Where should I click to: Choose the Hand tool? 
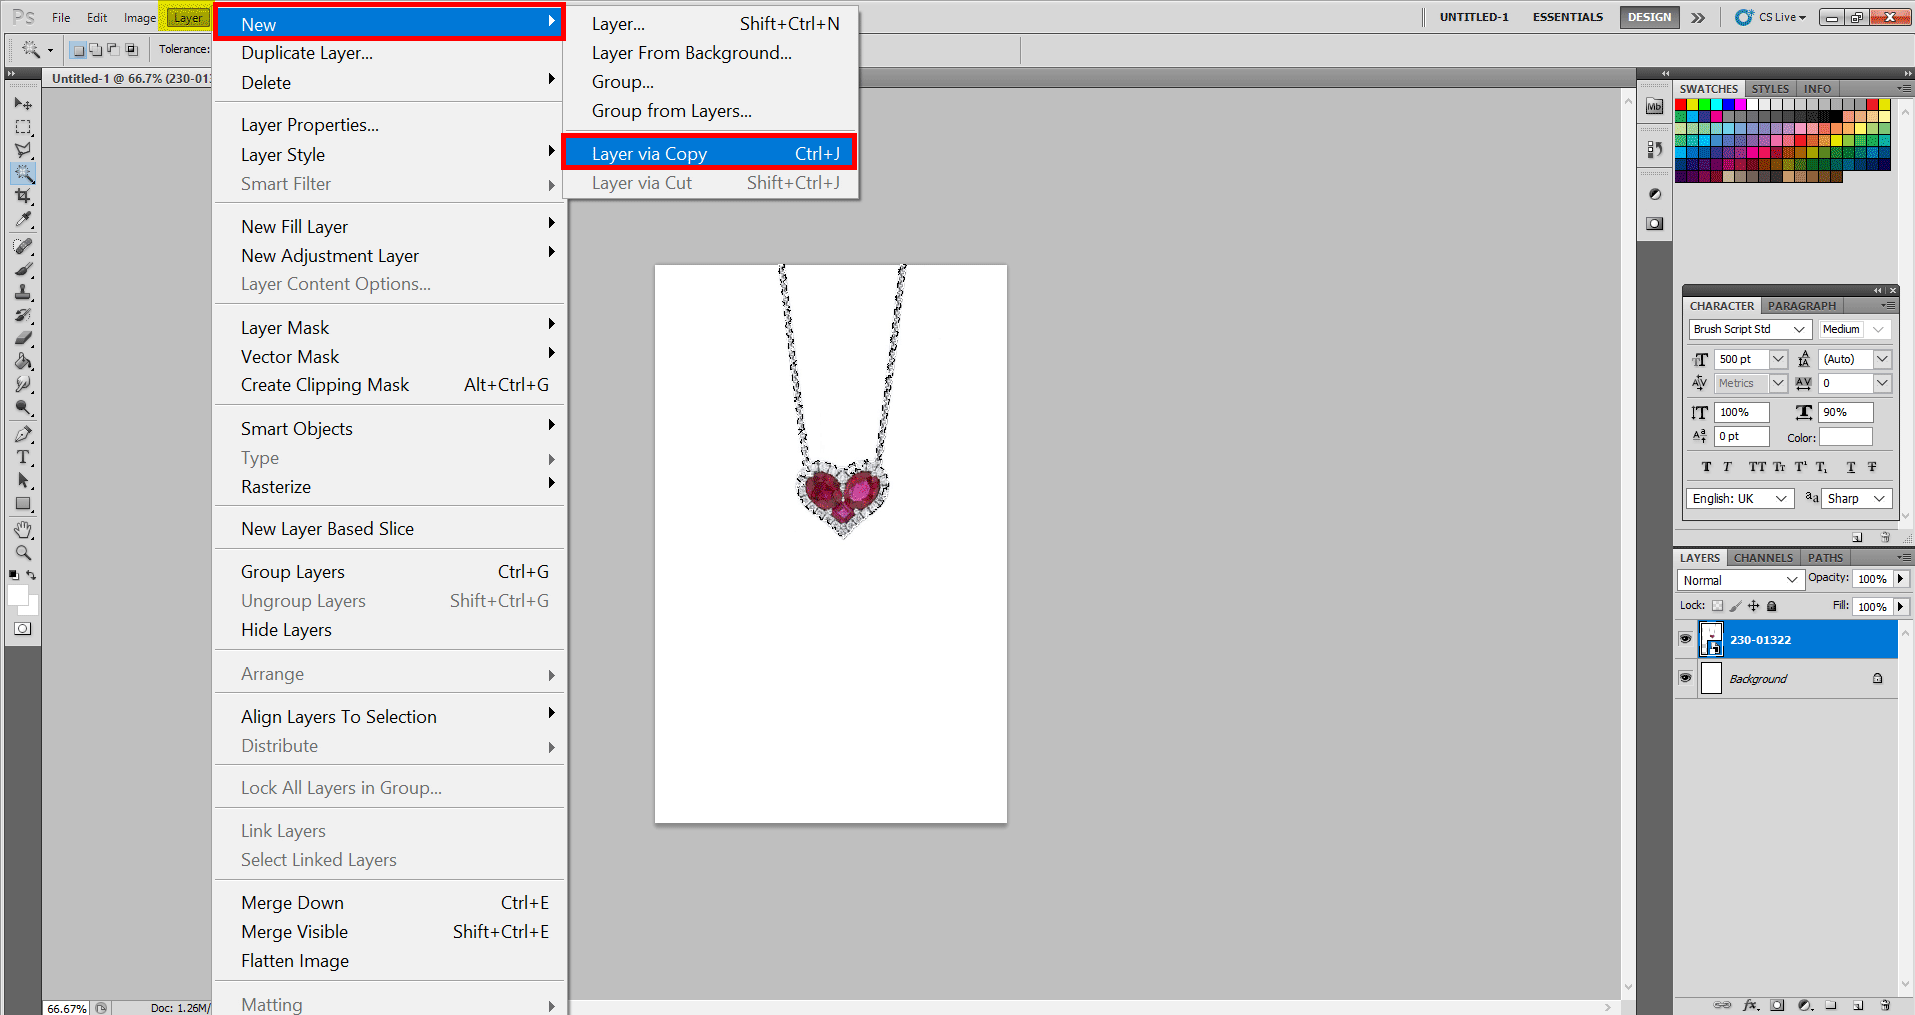(23, 530)
